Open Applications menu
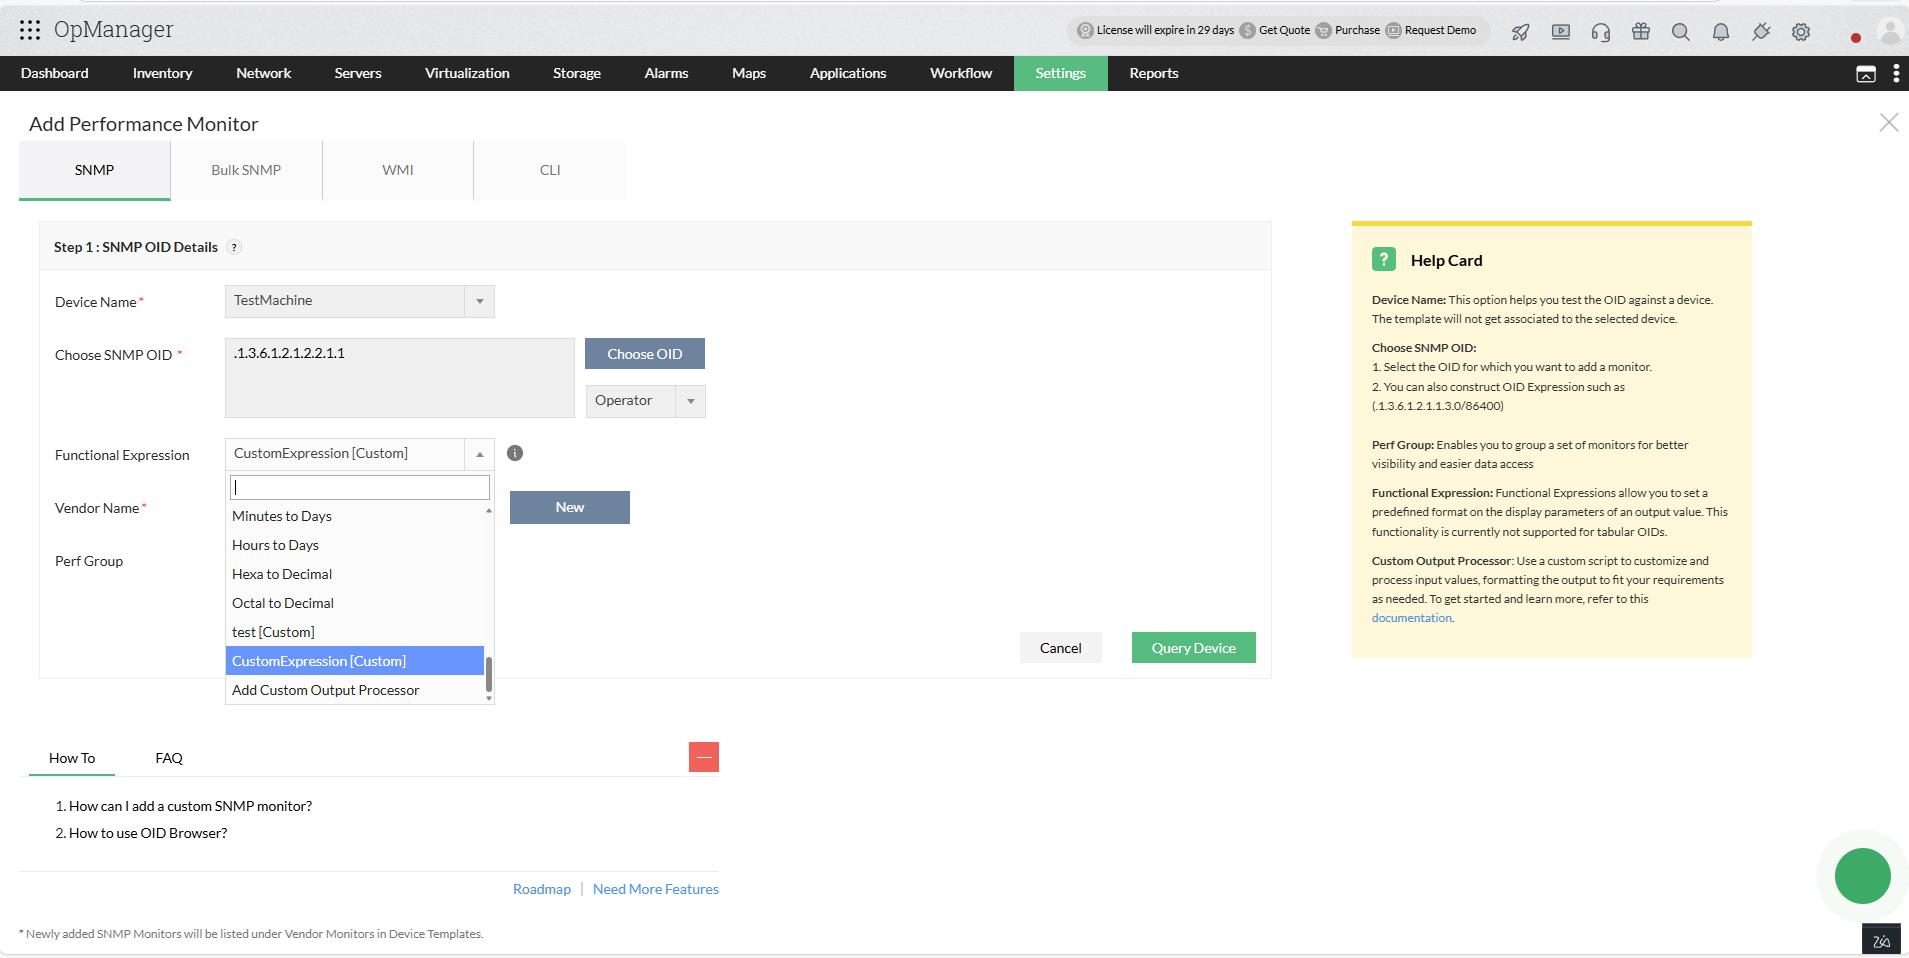Image resolution: width=1909 pixels, height=958 pixels. click(x=848, y=73)
